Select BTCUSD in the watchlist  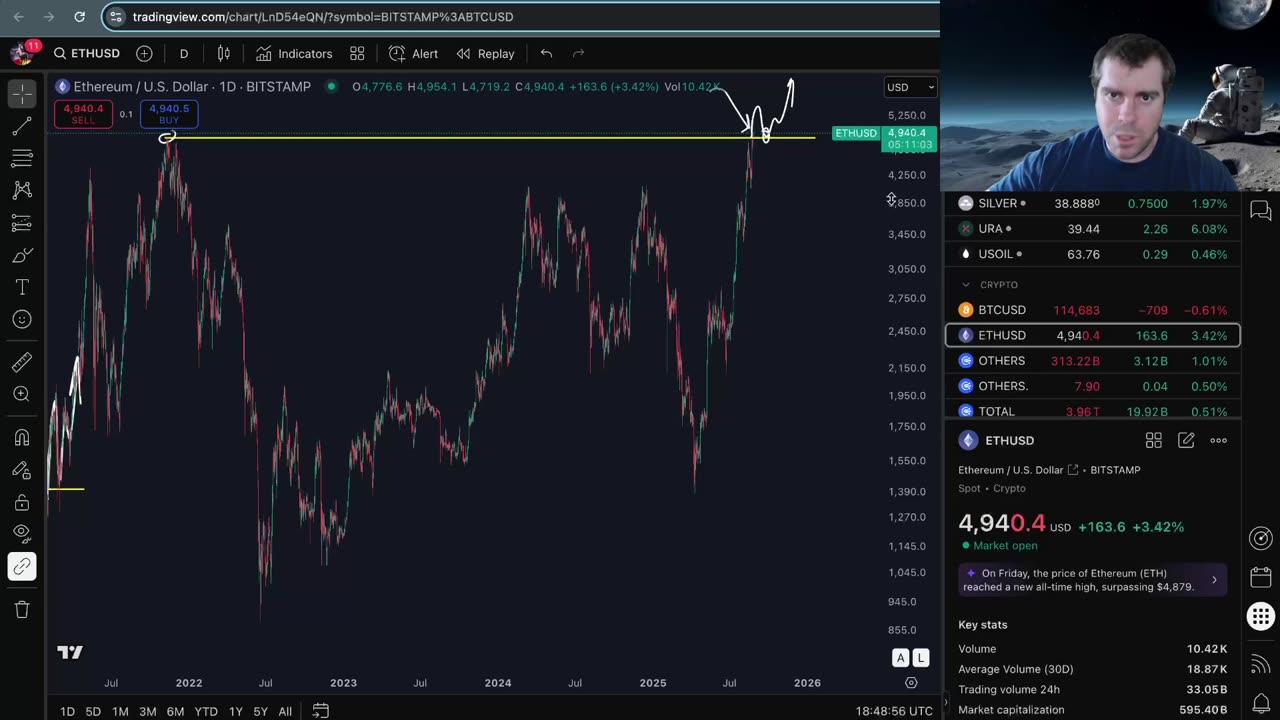[x=1093, y=310]
